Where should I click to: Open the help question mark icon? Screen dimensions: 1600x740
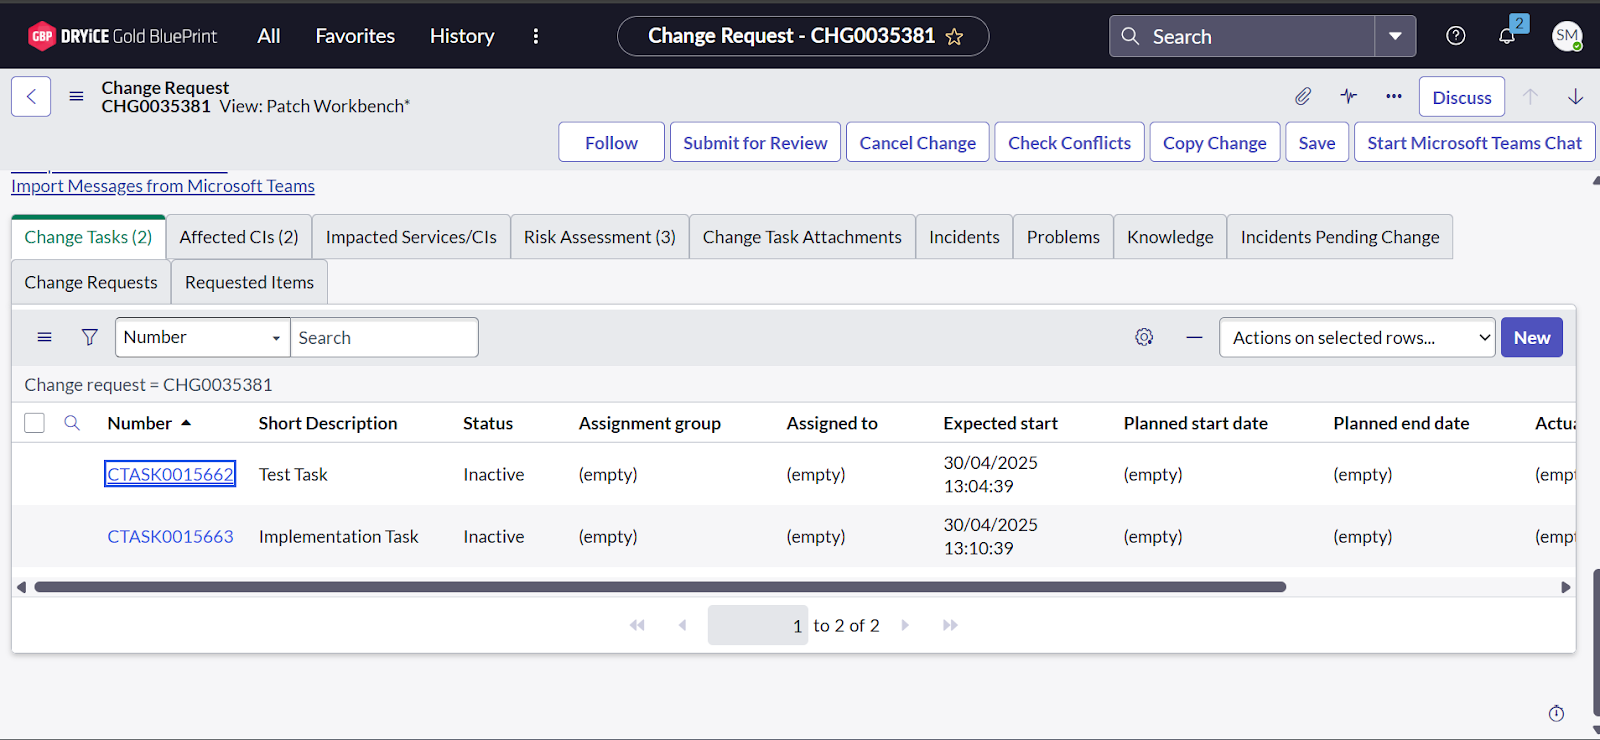[1456, 37]
